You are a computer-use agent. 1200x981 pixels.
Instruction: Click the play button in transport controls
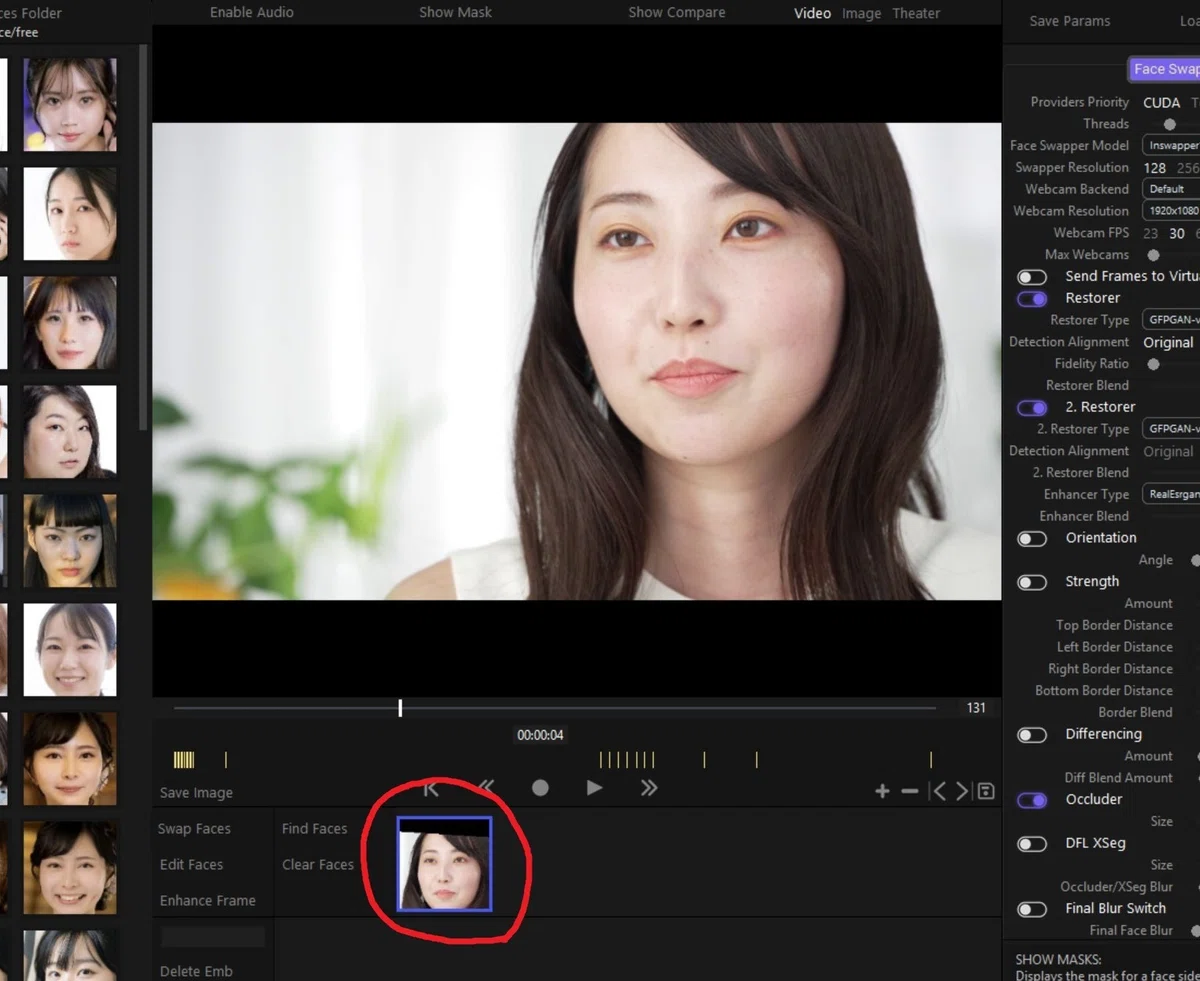click(594, 788)
